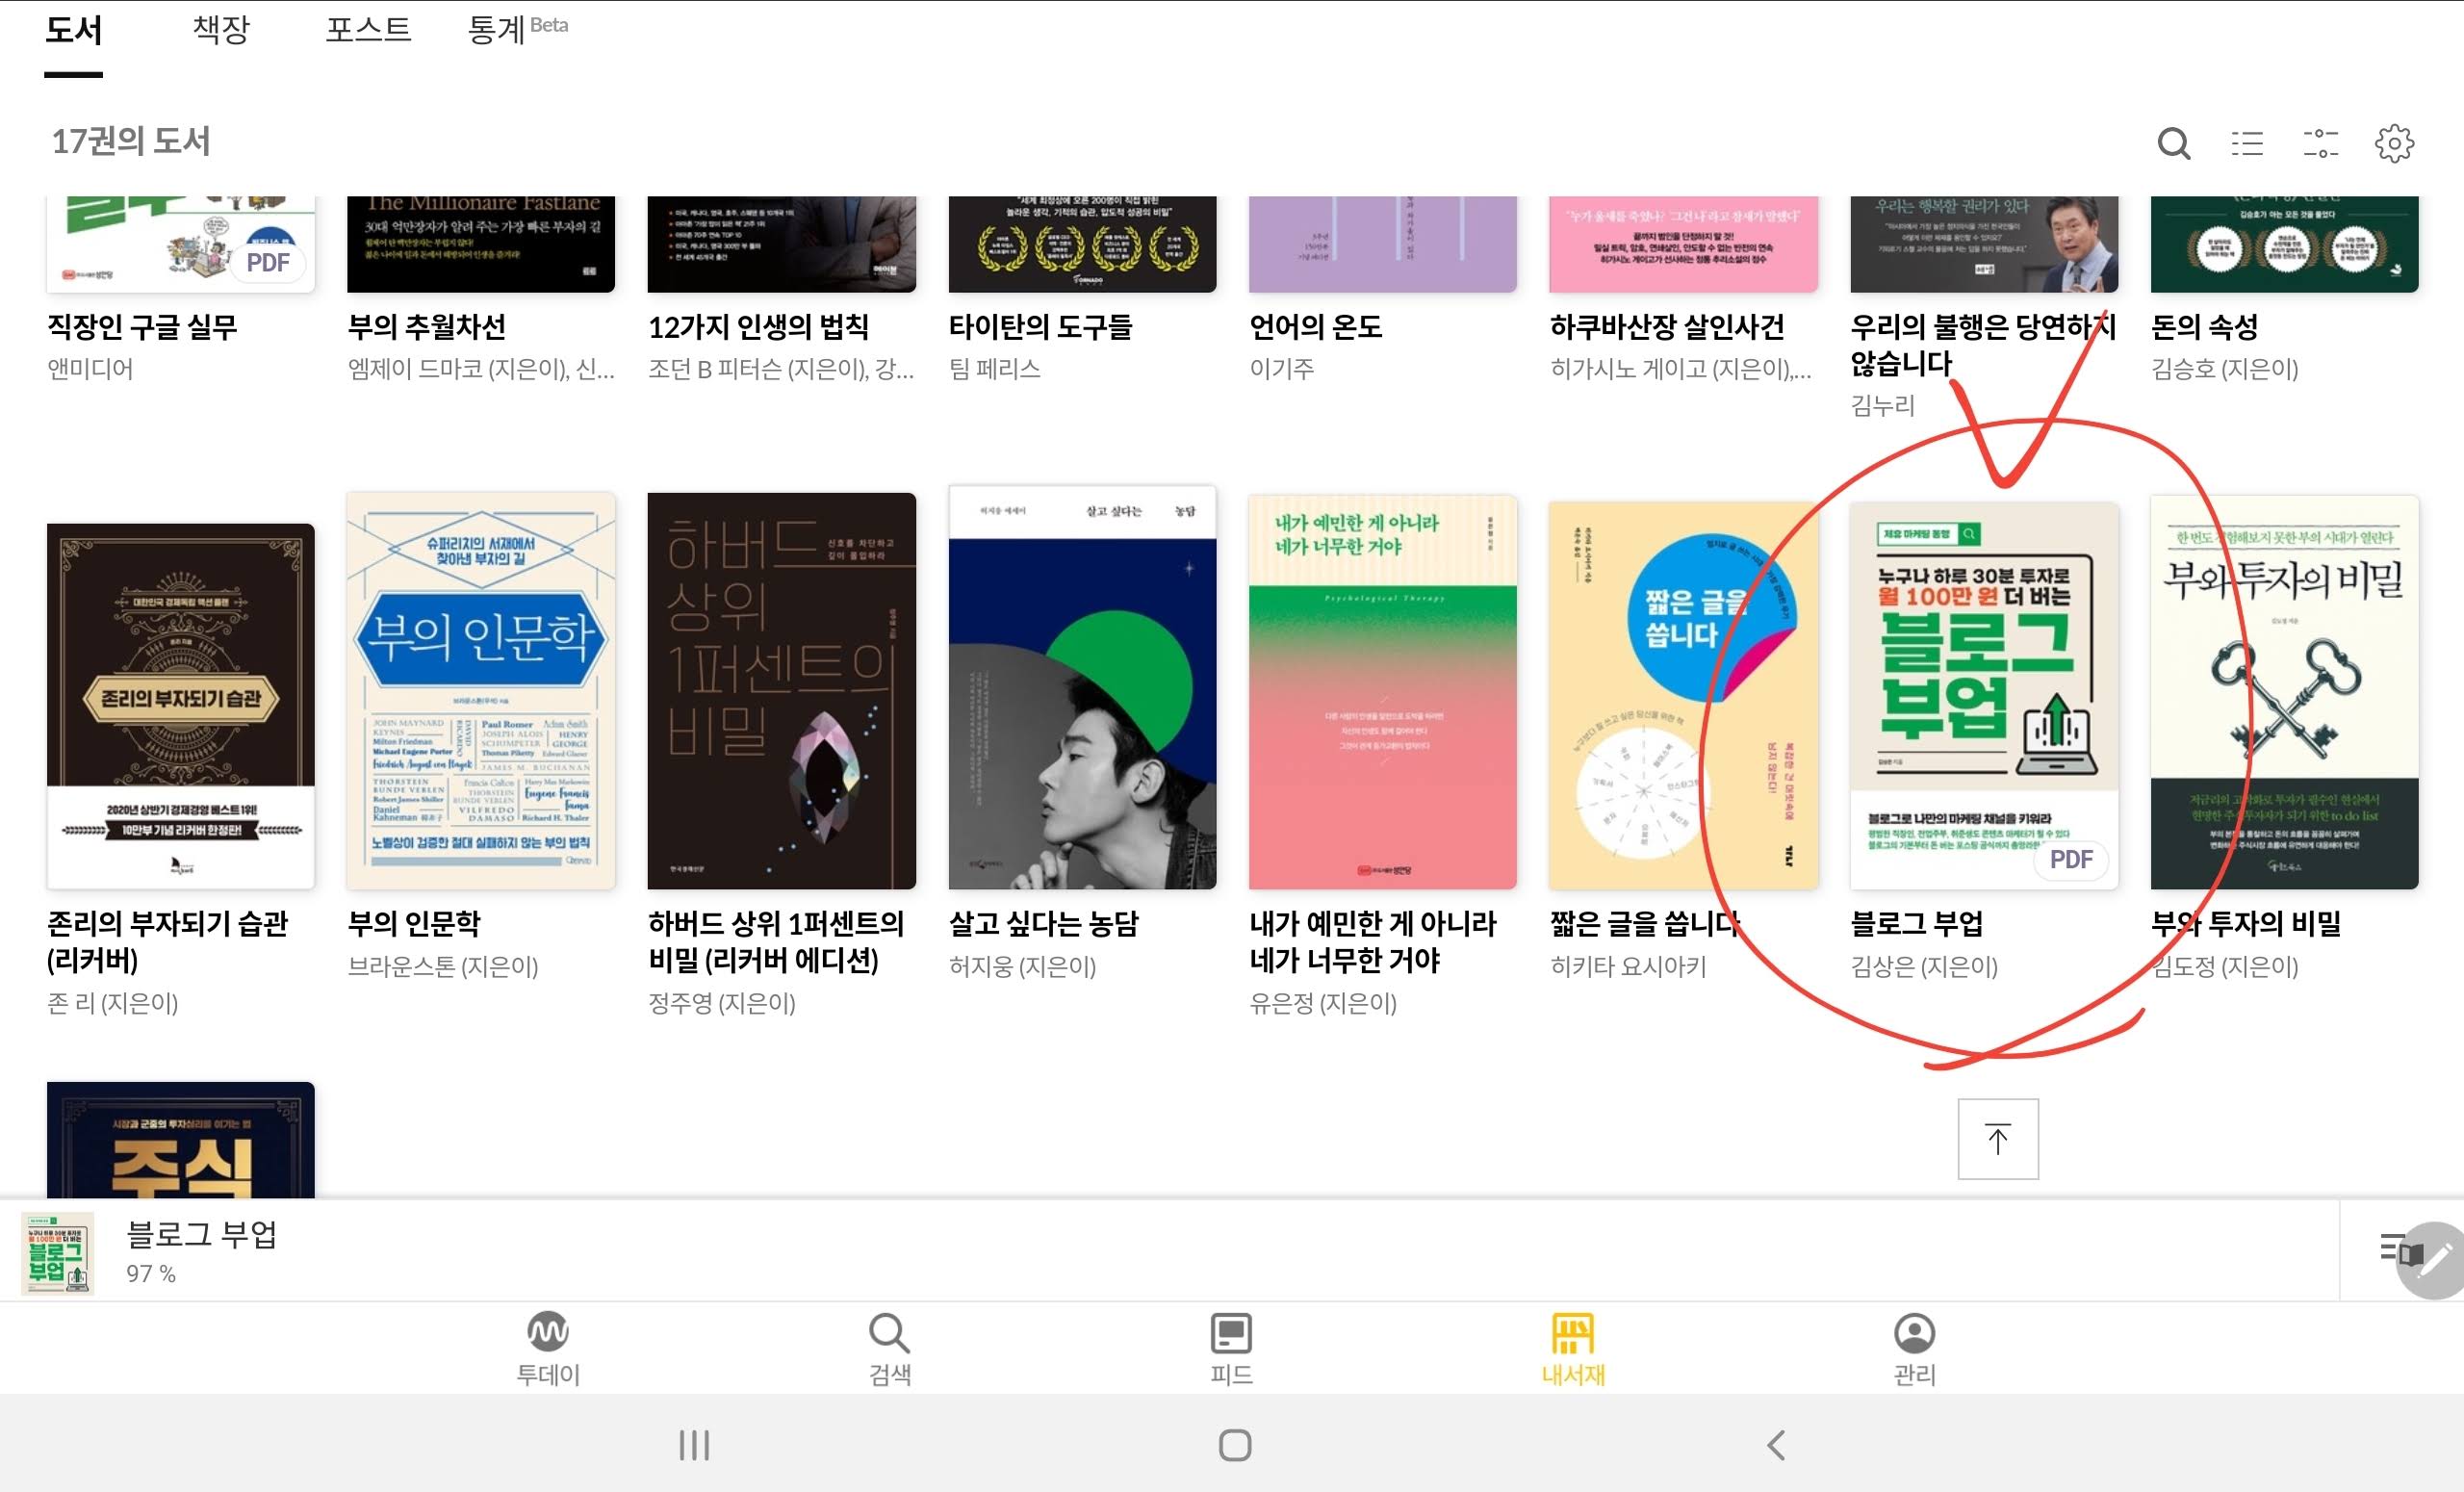Open the 관리 profile icon

coord(1914,1332)
